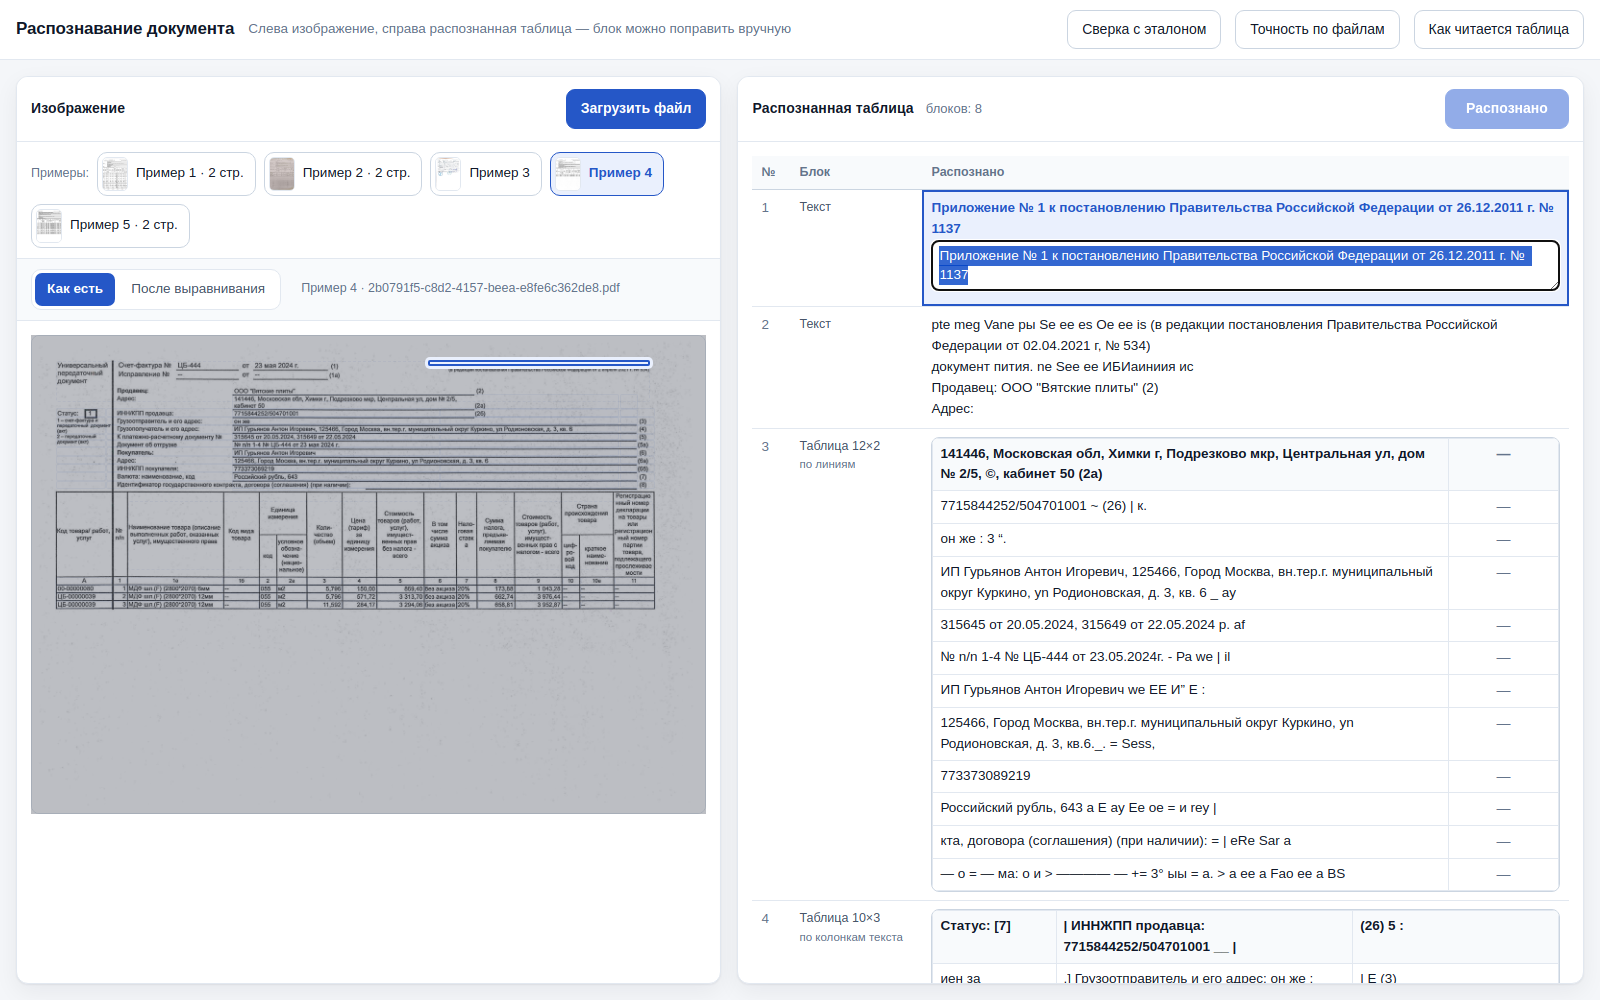Click the Загрузить файл button
Screen dimensions: 1600x1000
(636, 108)
